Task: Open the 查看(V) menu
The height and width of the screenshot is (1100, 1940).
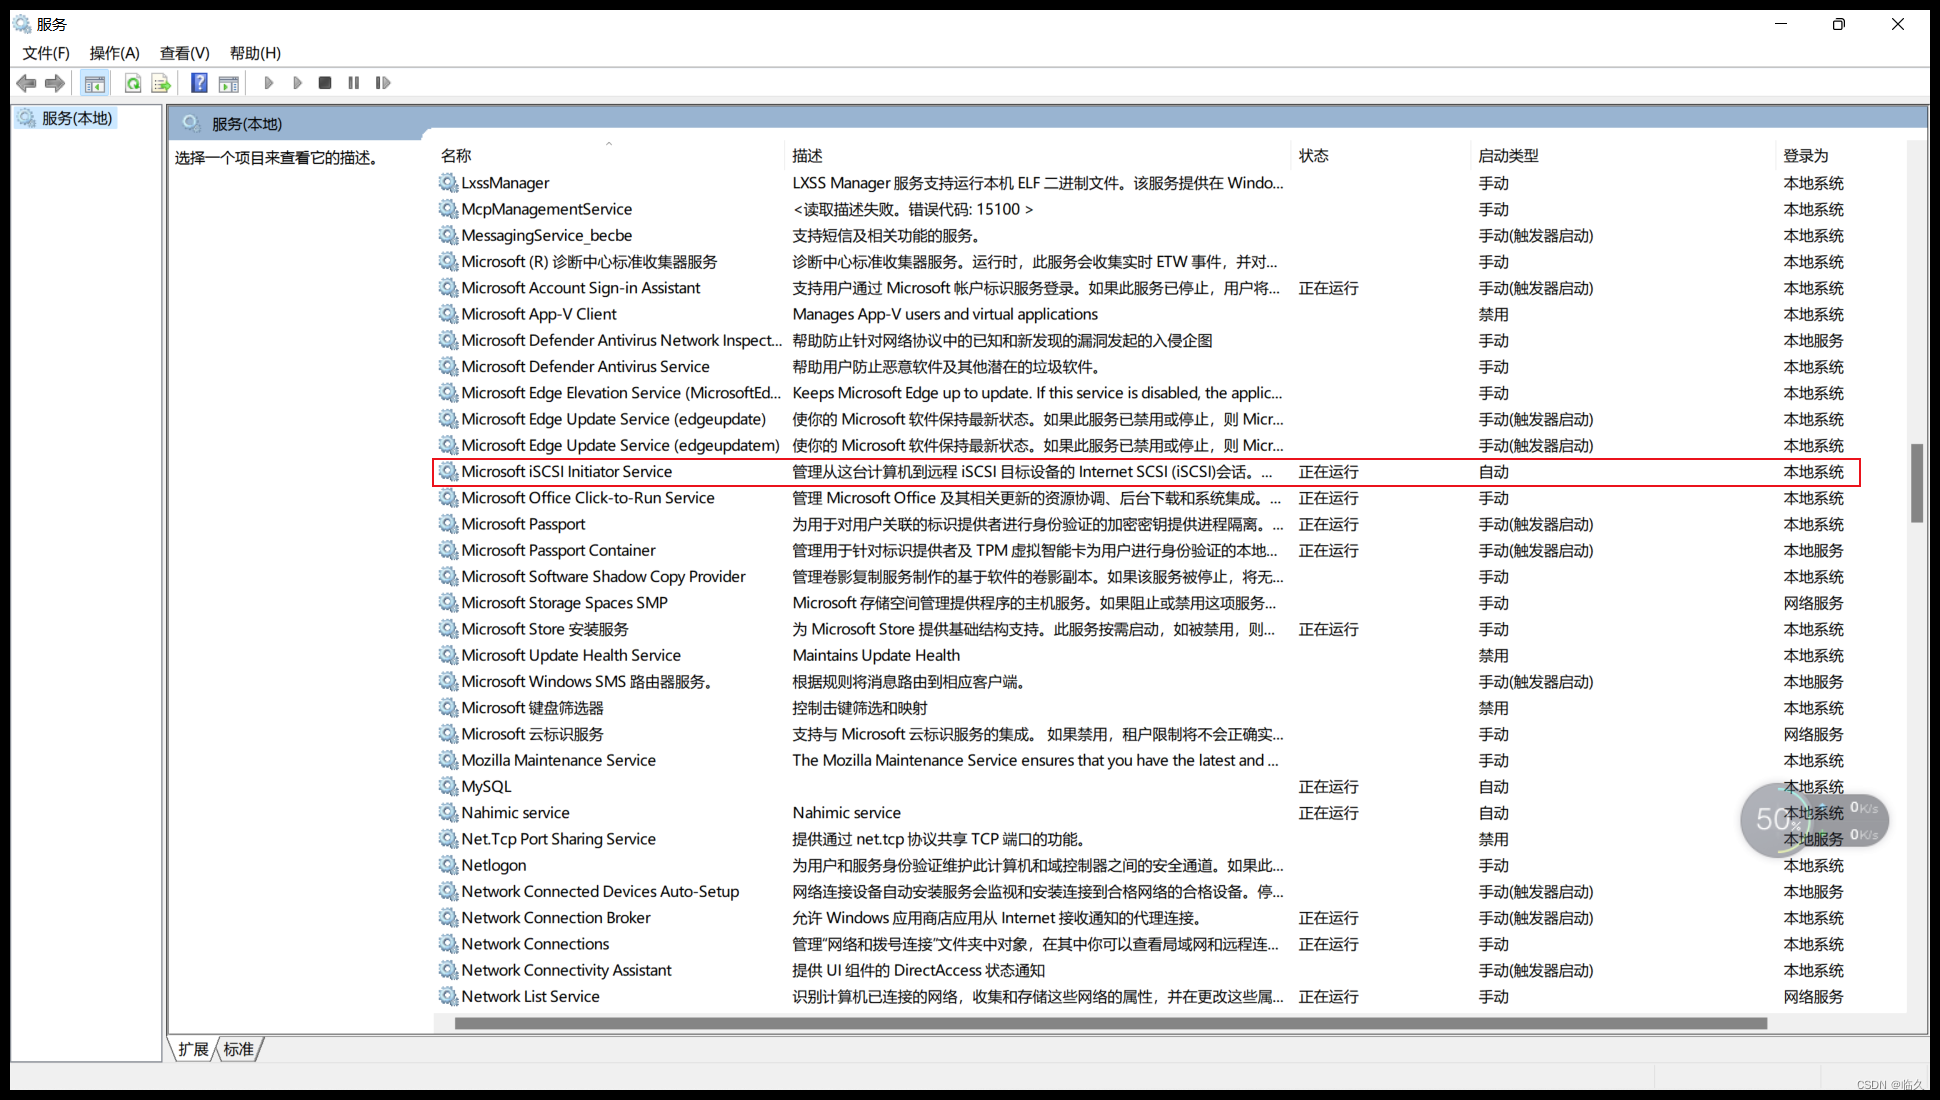Action: coord(185,53)
